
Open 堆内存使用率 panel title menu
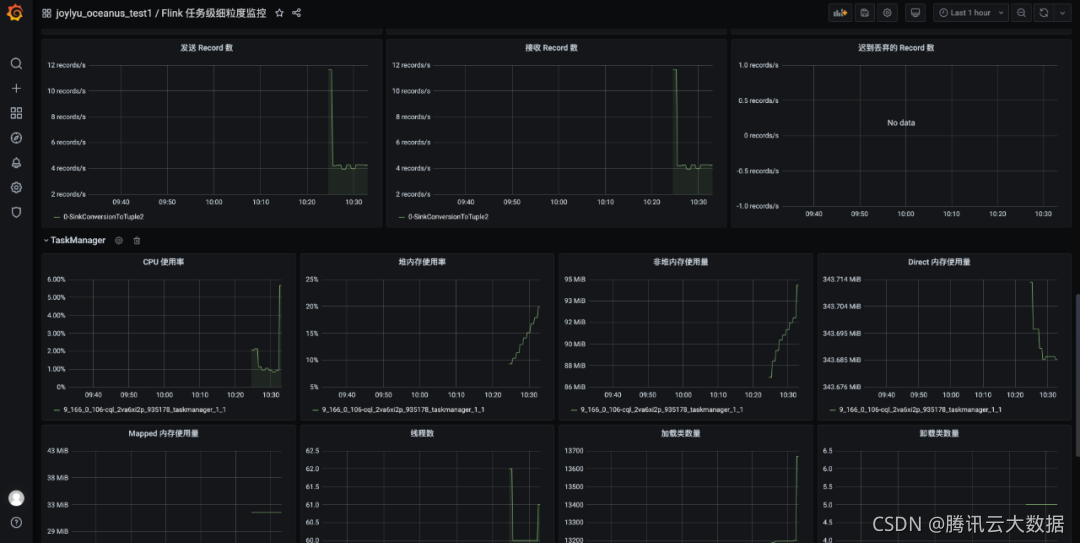[422, 262]
